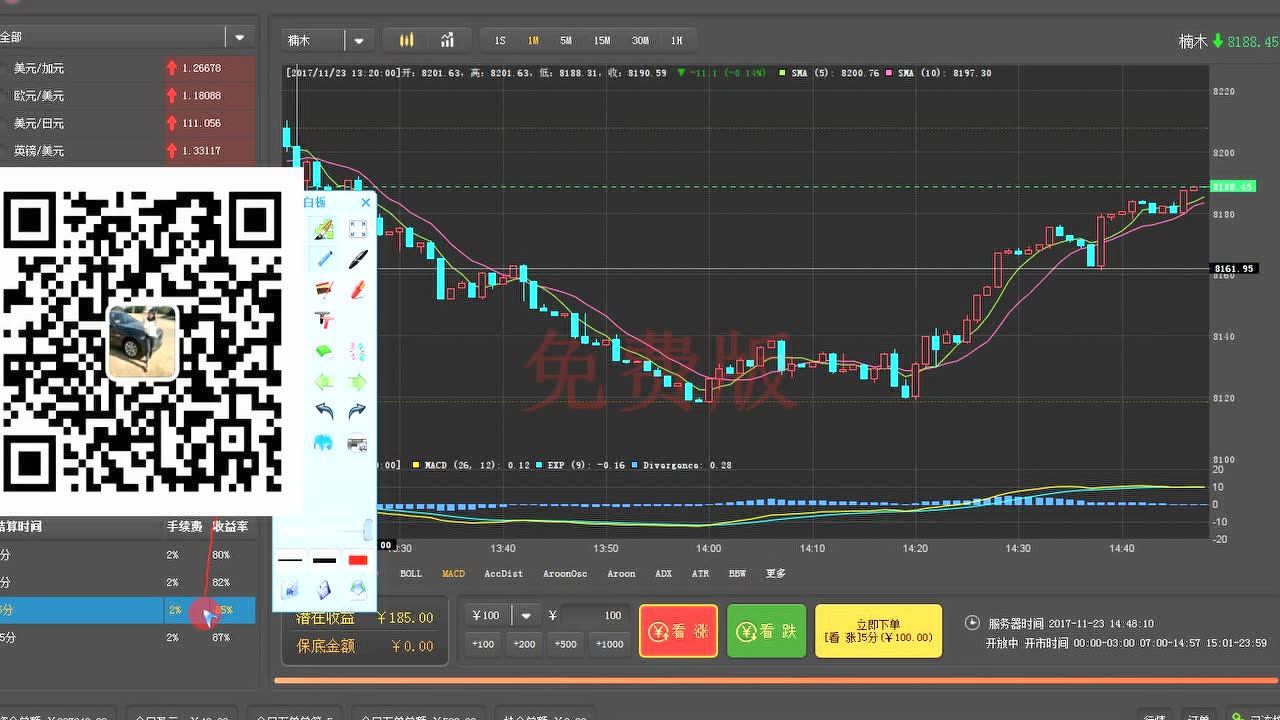Select the black fountain pen tool
The width and height of the screenshot is (1280, 720).
pos(357,260)
